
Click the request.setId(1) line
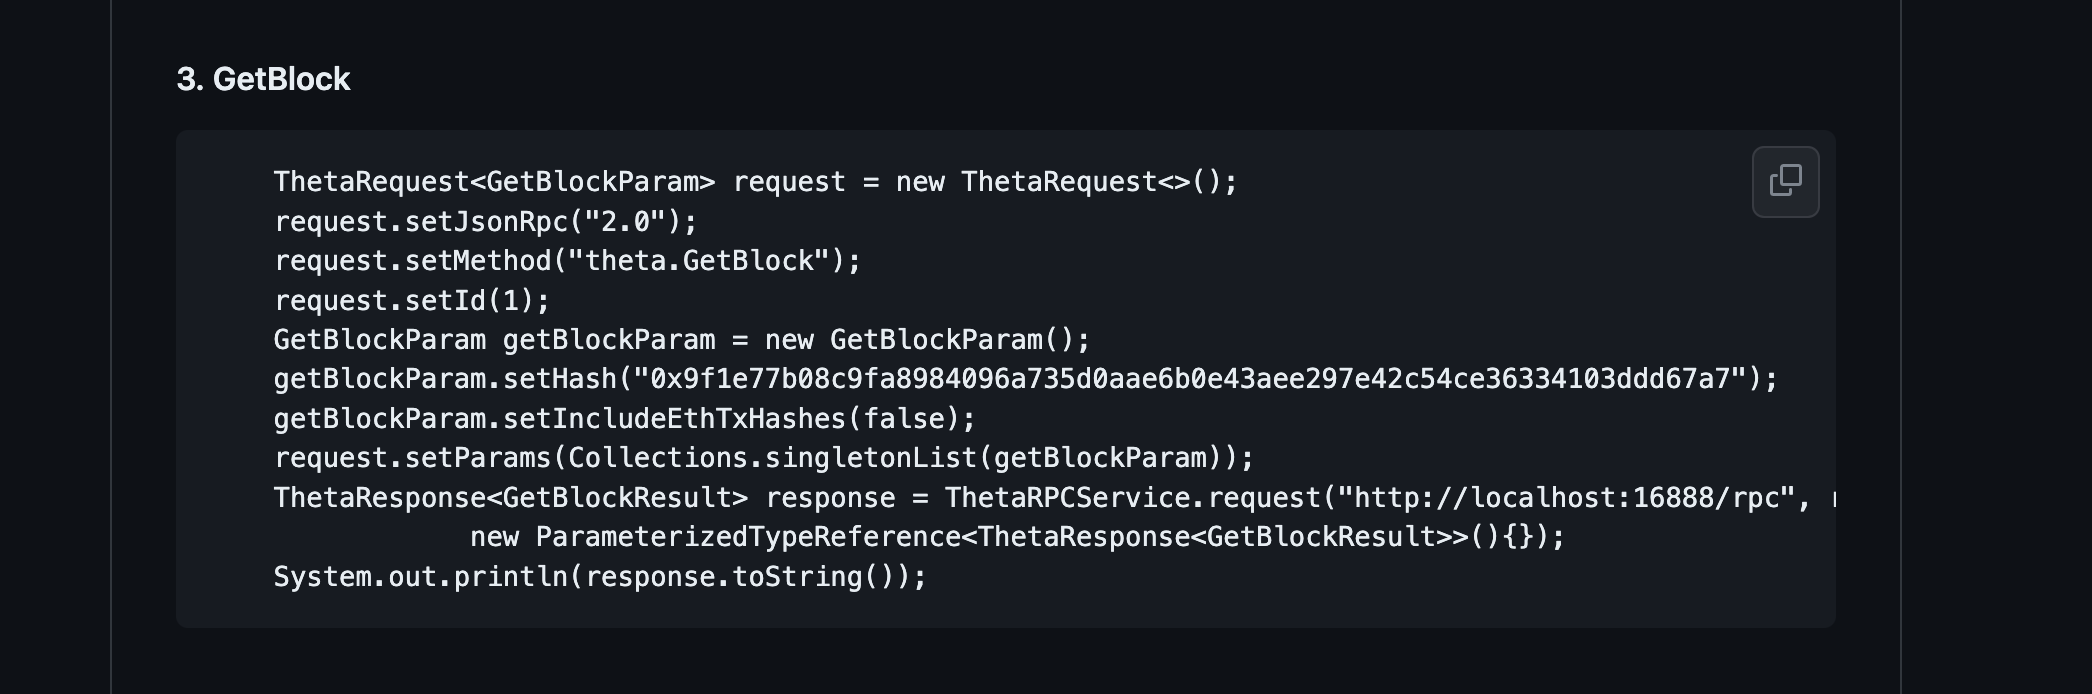(x=412, y=300)
